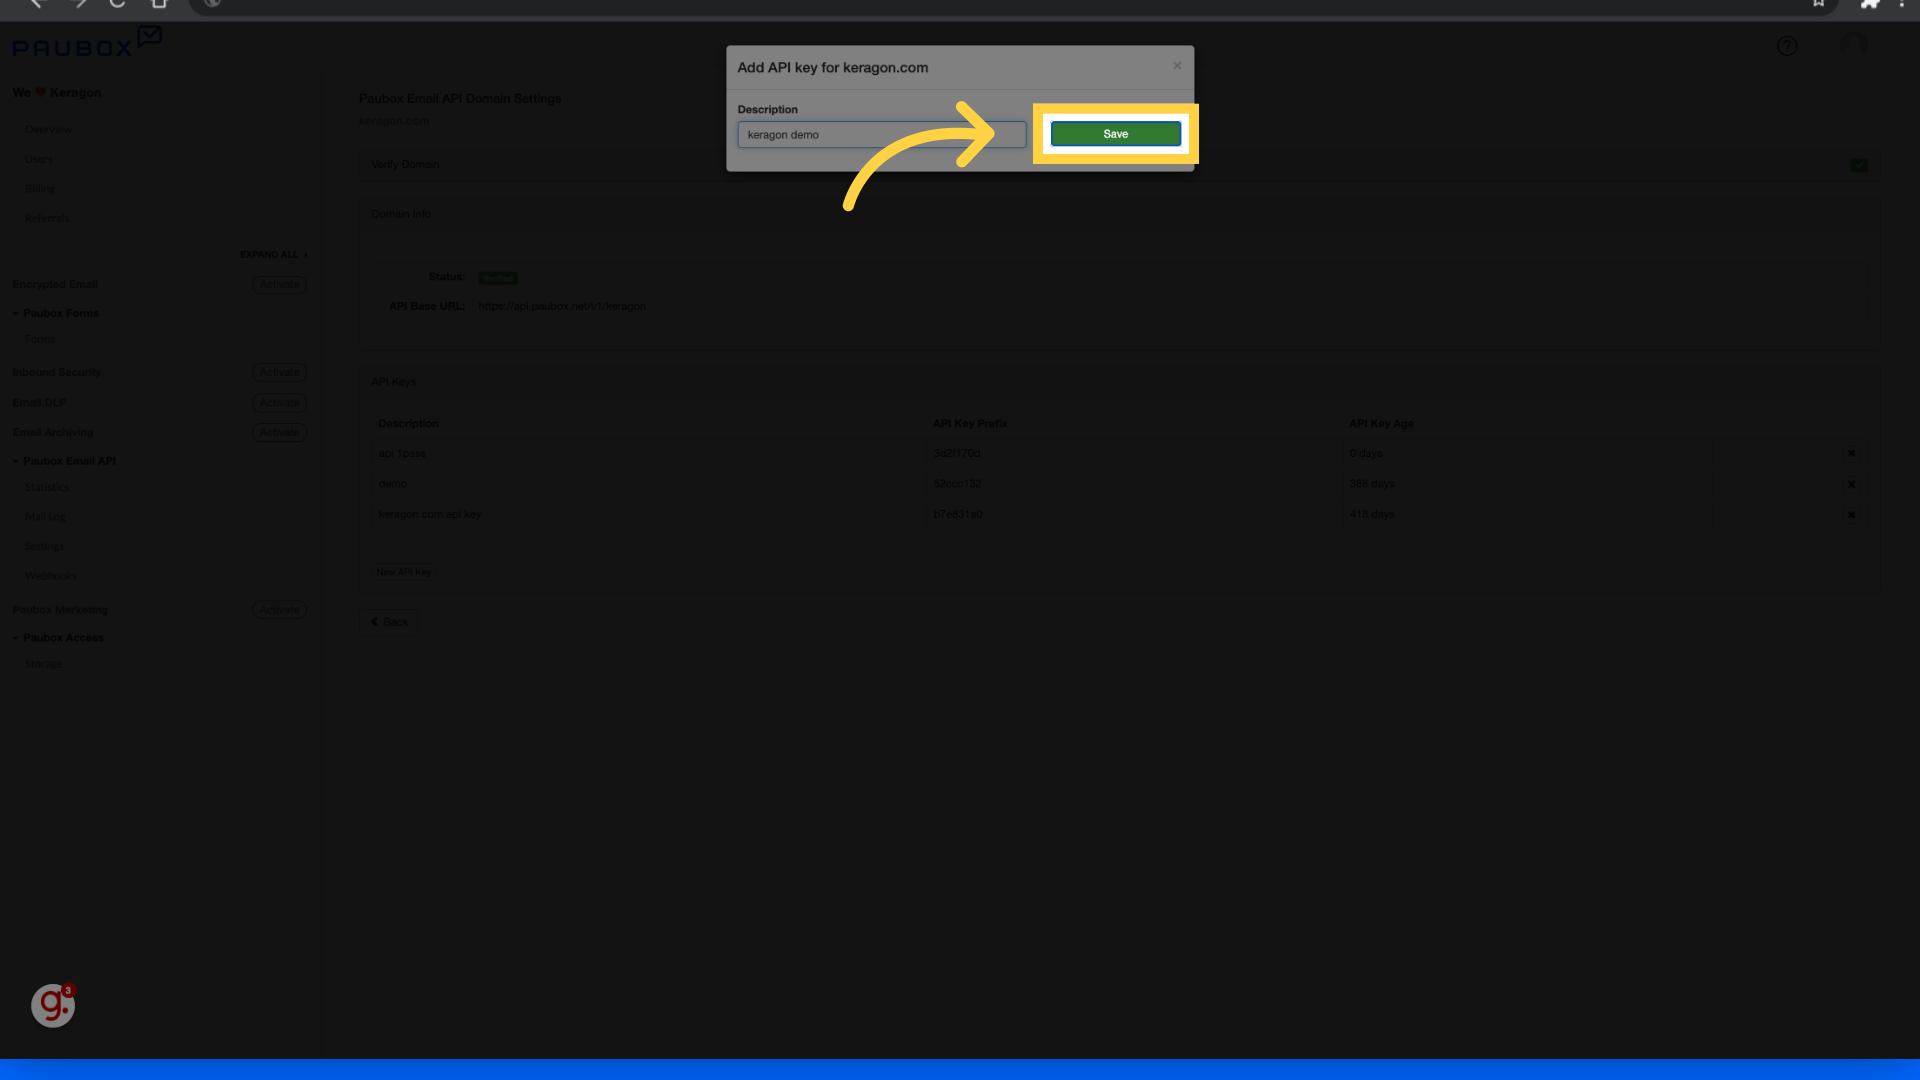
Task: Activate Inbound Security
Action: click(279, 373)
